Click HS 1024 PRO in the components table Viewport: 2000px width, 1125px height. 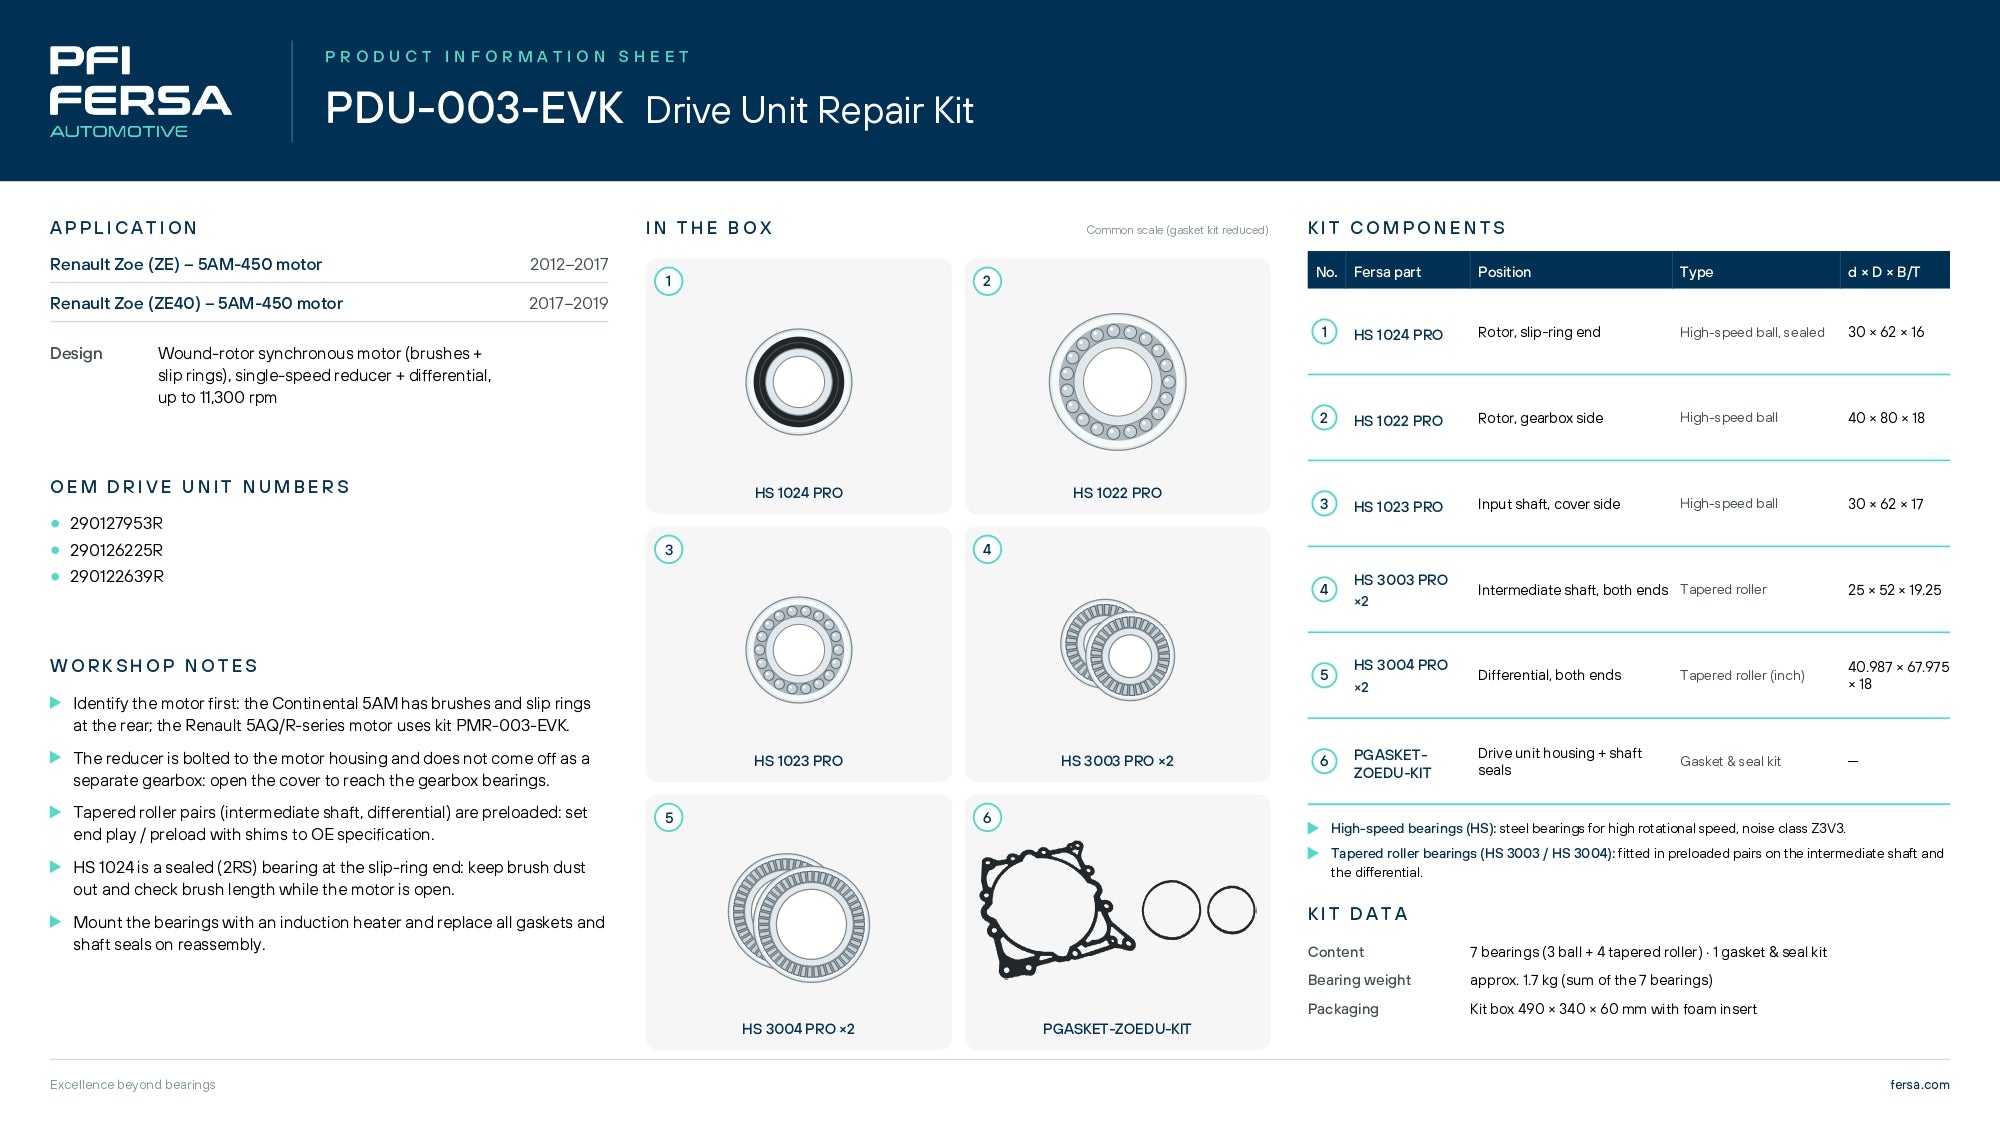(1398, 335)
